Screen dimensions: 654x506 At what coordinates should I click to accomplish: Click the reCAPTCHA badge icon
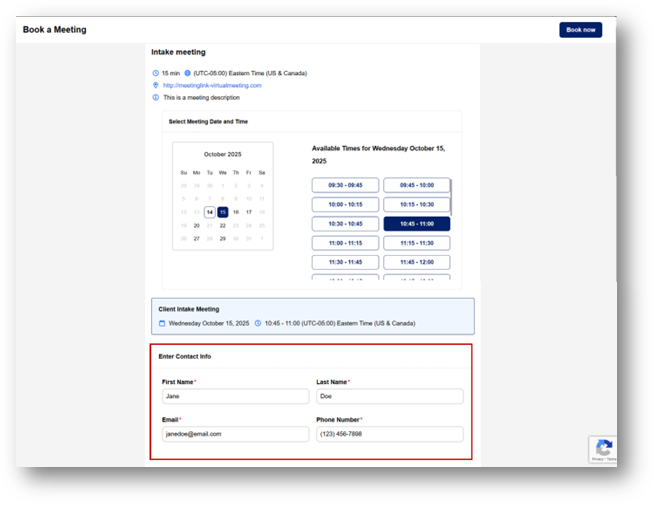click(x=604, y=449)
